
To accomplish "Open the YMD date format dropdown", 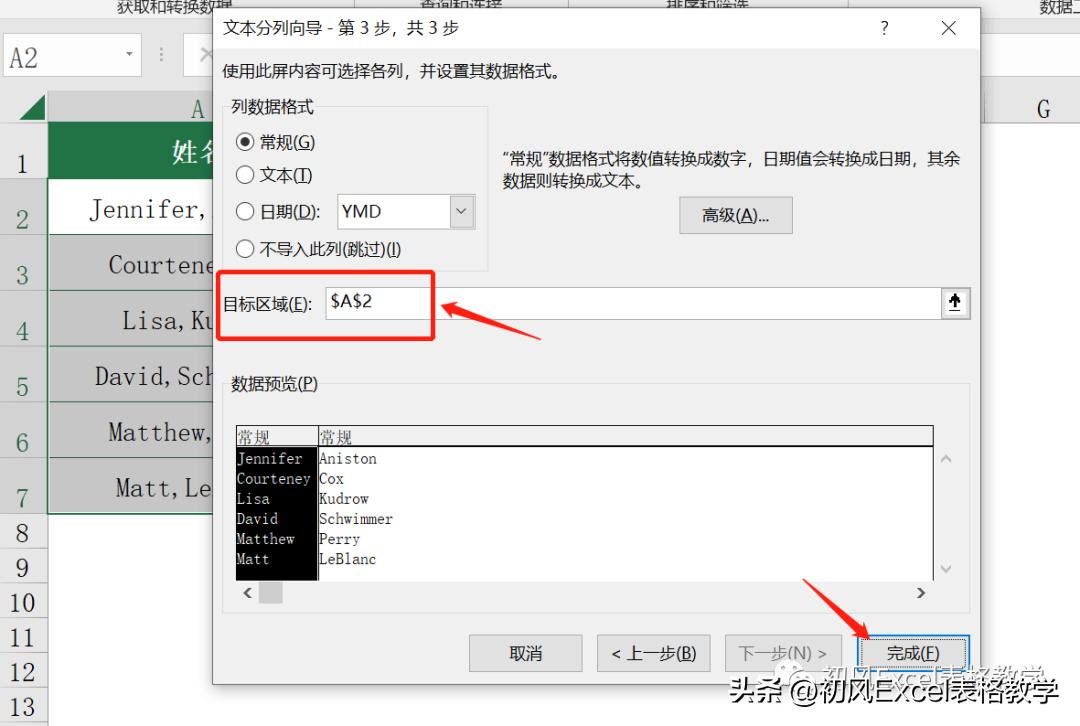I will pyautogui.click(x=460, y=212).
